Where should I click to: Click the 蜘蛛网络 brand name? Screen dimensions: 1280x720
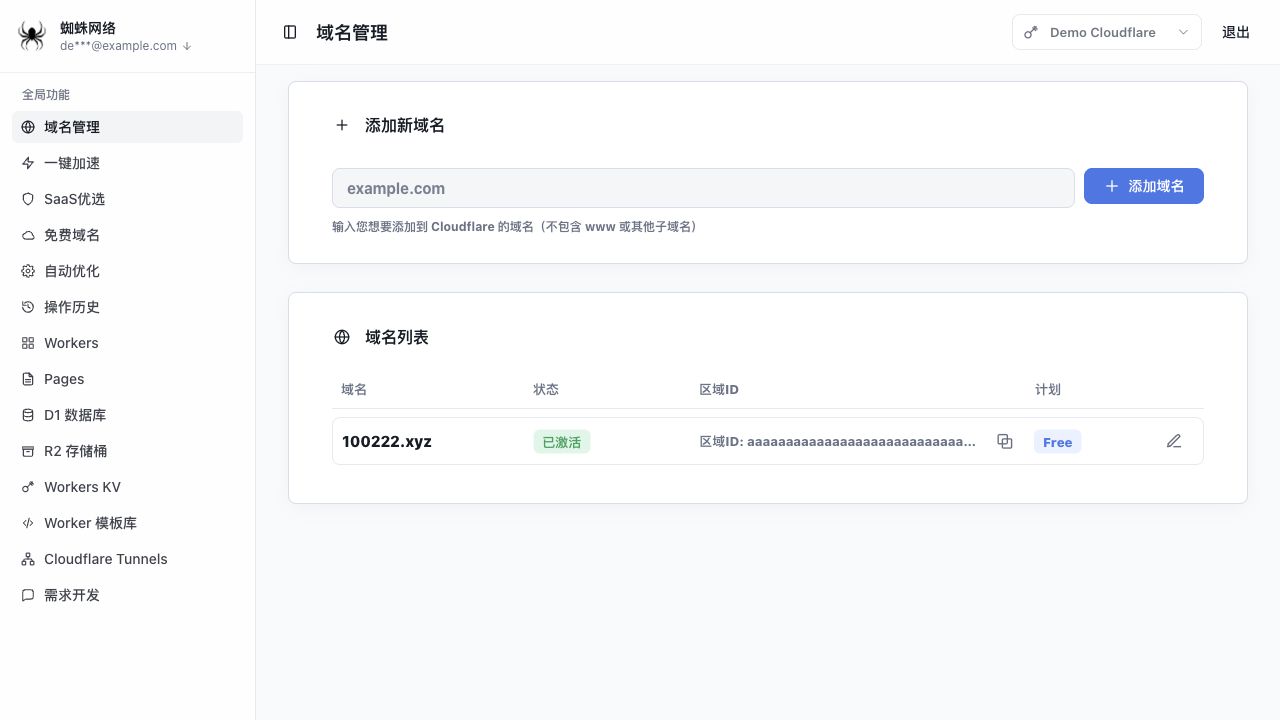point(88,28)
